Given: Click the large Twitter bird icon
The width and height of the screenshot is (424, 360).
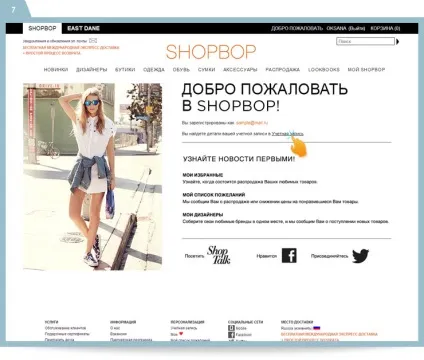Looking at the screenshot, I should (x=360, y=256).
